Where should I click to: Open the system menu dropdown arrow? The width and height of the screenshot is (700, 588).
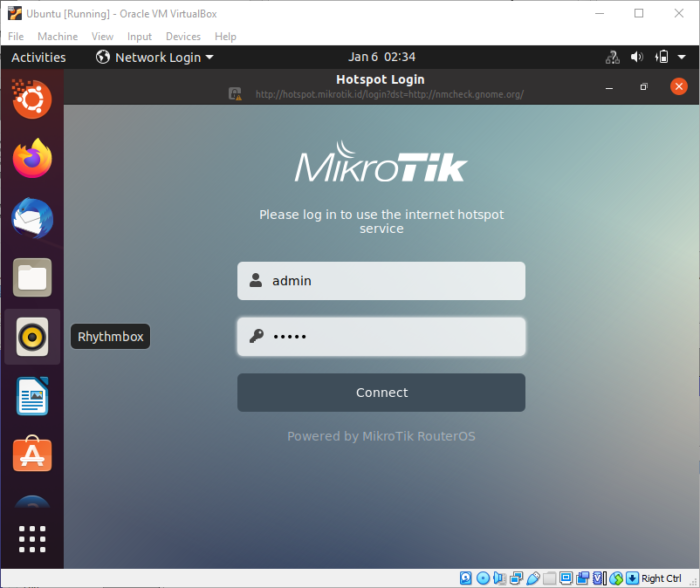681,57
